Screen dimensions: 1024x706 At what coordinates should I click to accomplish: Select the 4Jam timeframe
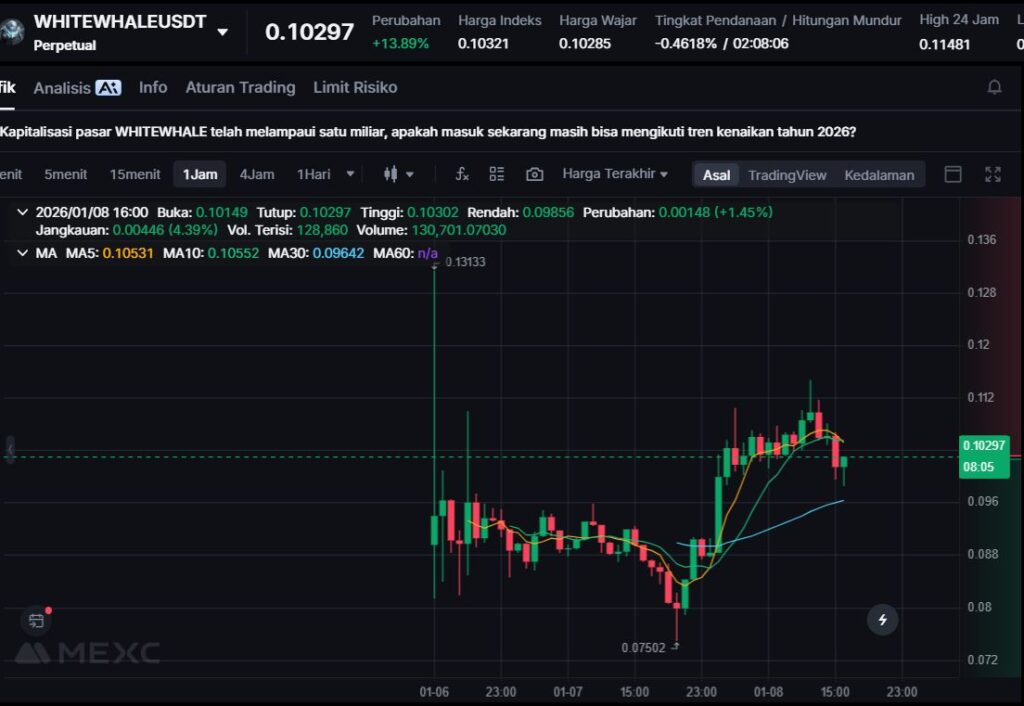pos(256,174)
